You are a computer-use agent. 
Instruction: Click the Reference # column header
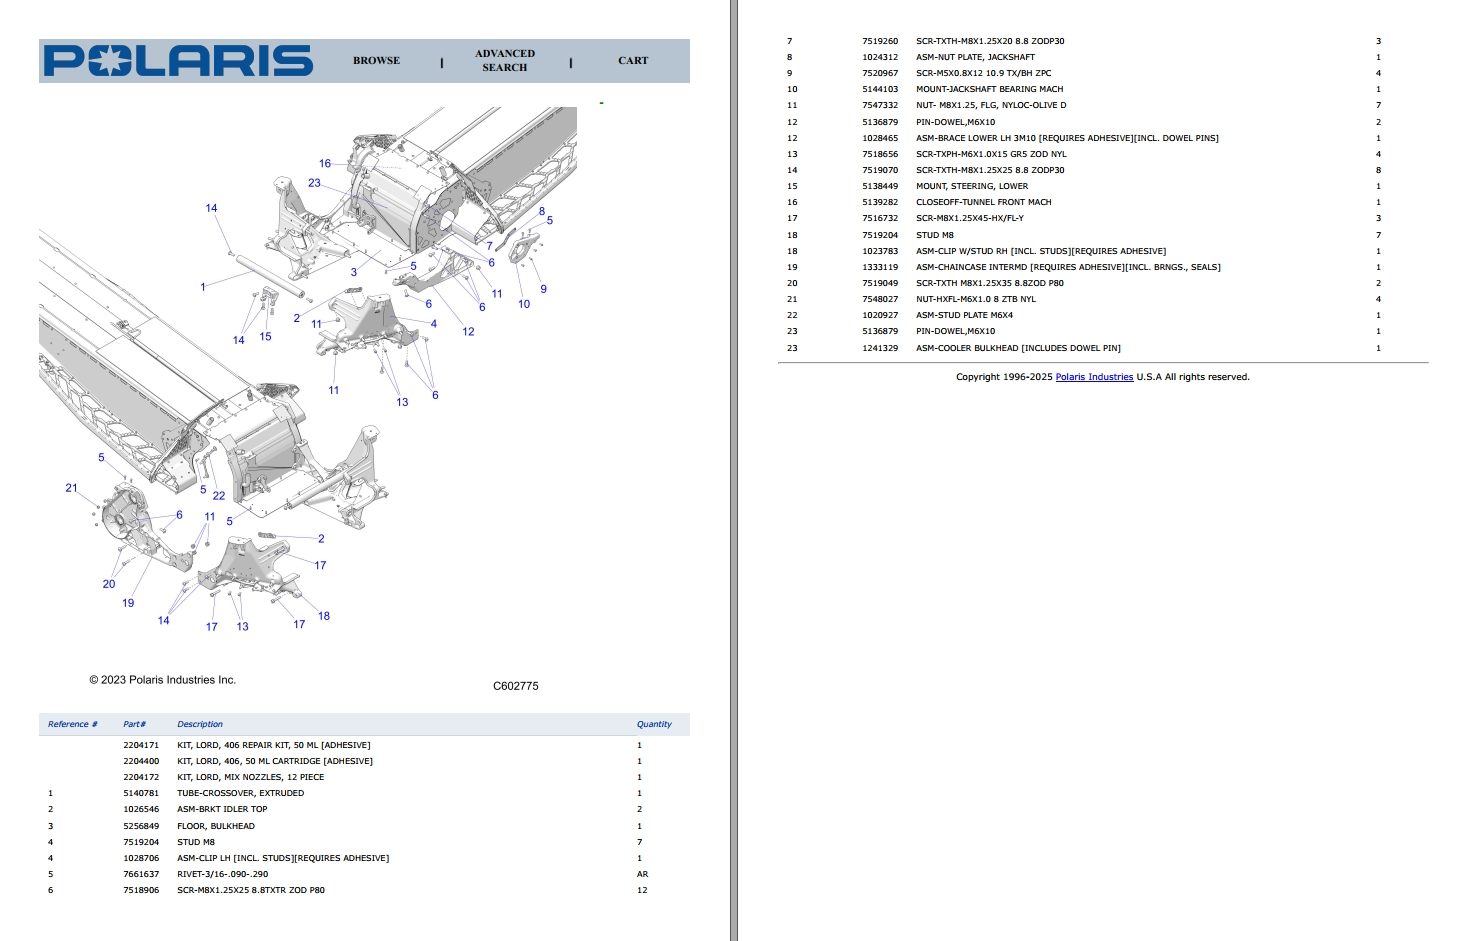[x=73, y=724]
